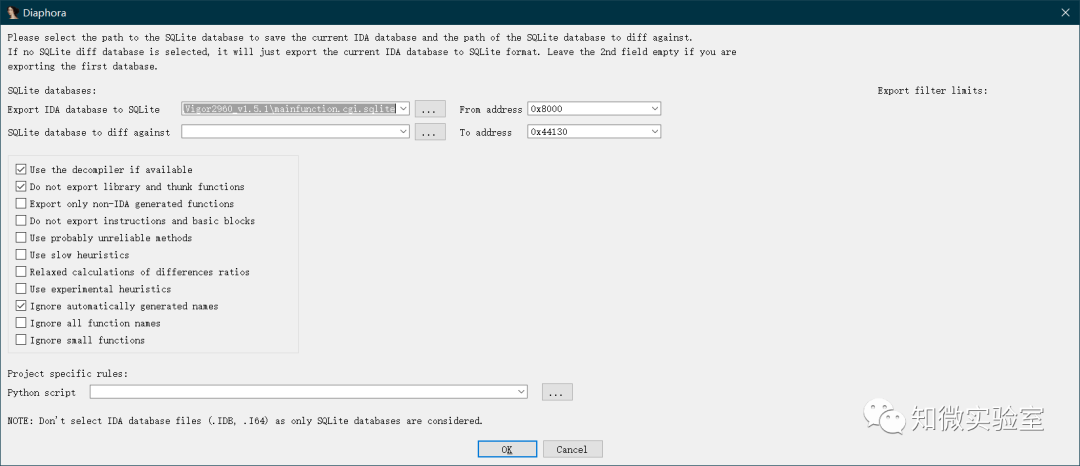Uncheck Ignore automatically generated names

[x=21, y=306]
